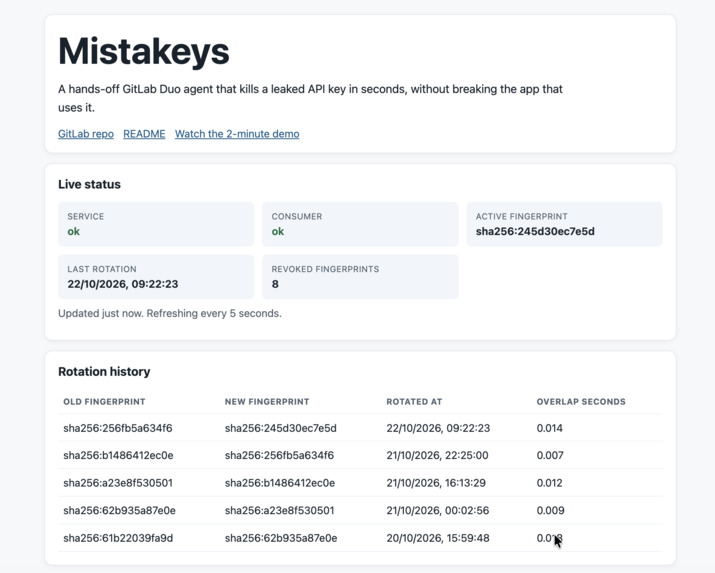Select active fingerprint sha256:245d30ec7e5d in Live status
This screenshot has width=715, height=573.
coord(535,232)
